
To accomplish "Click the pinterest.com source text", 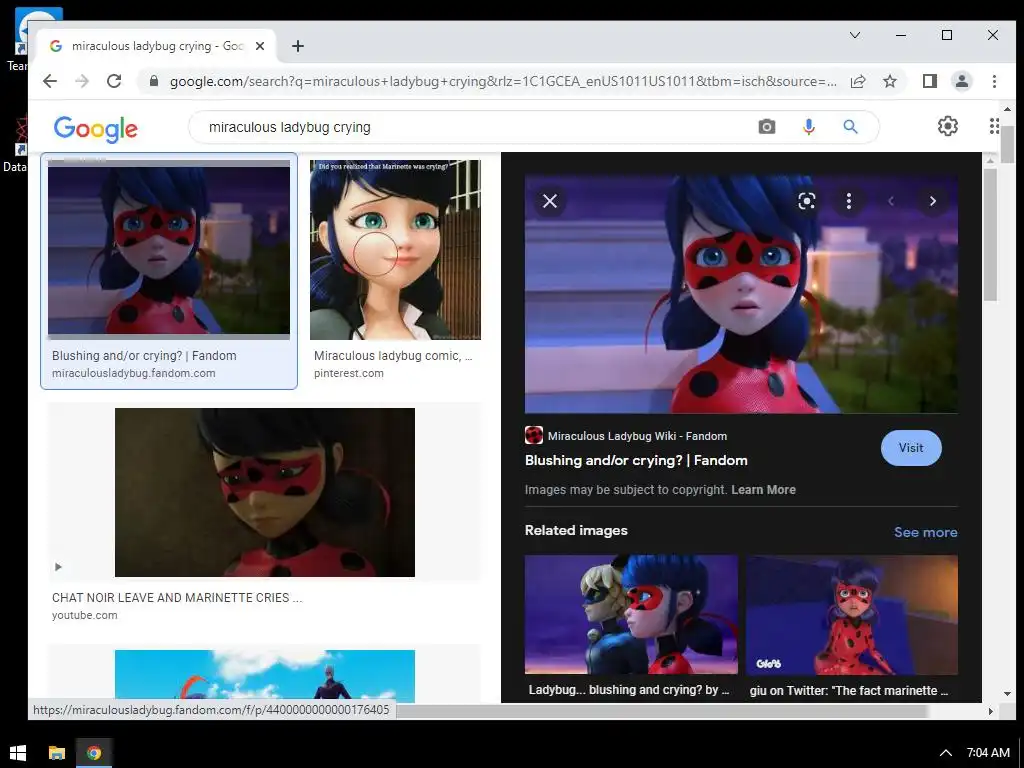I will (349, 374).
